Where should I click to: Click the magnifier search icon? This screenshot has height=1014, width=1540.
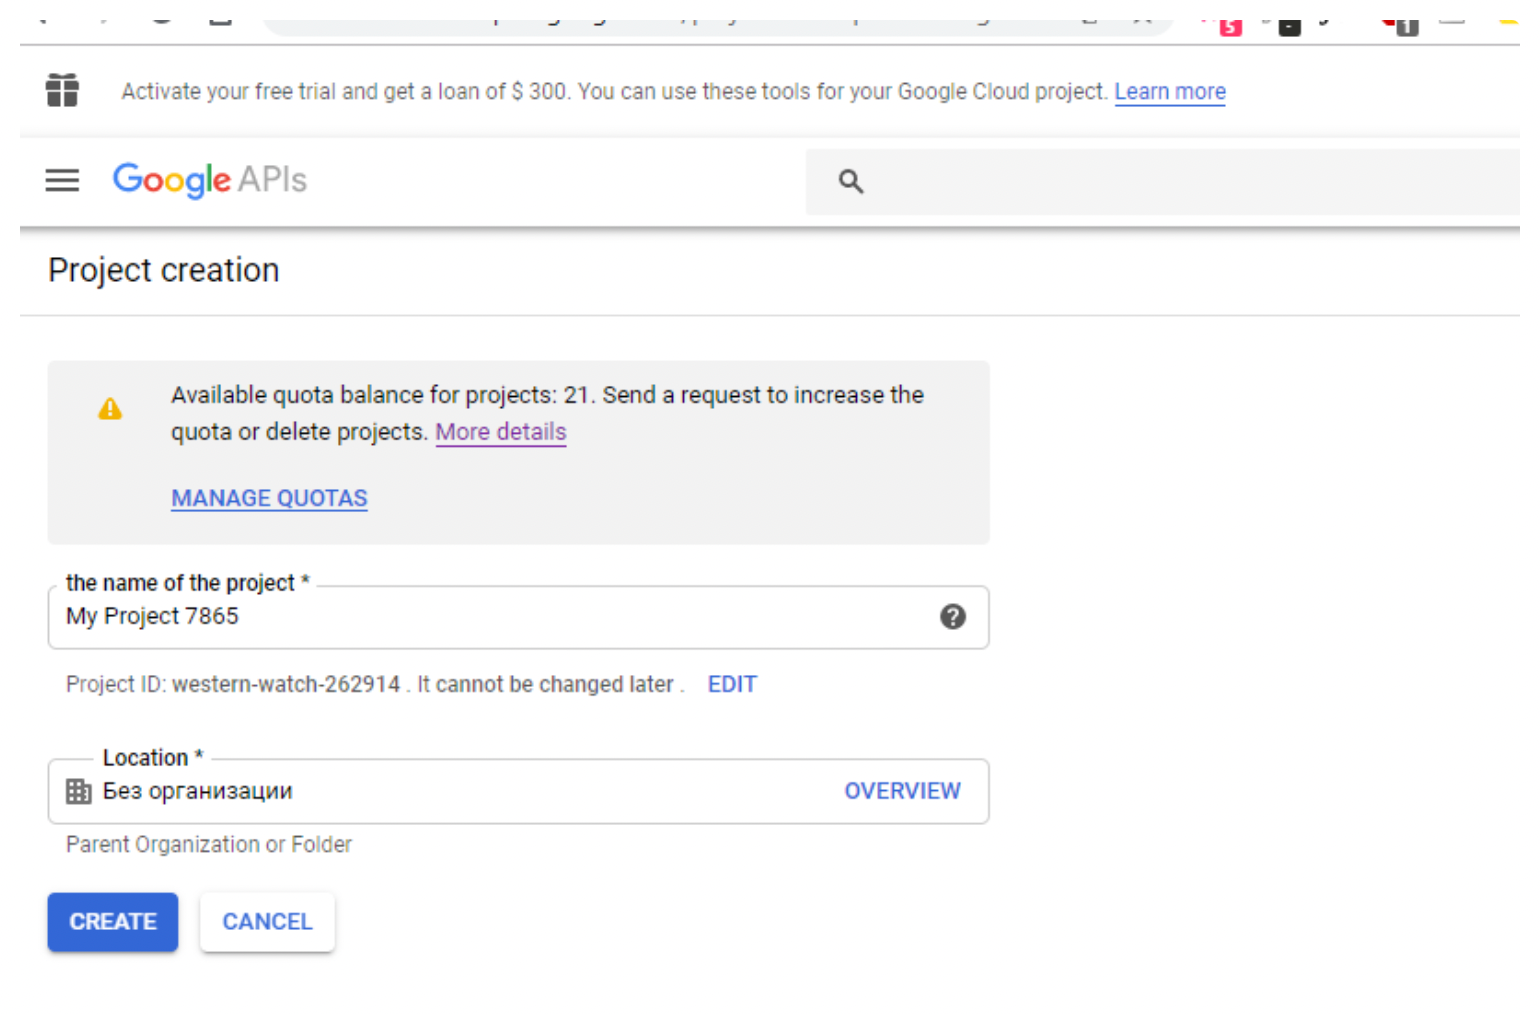pos(851,181)
